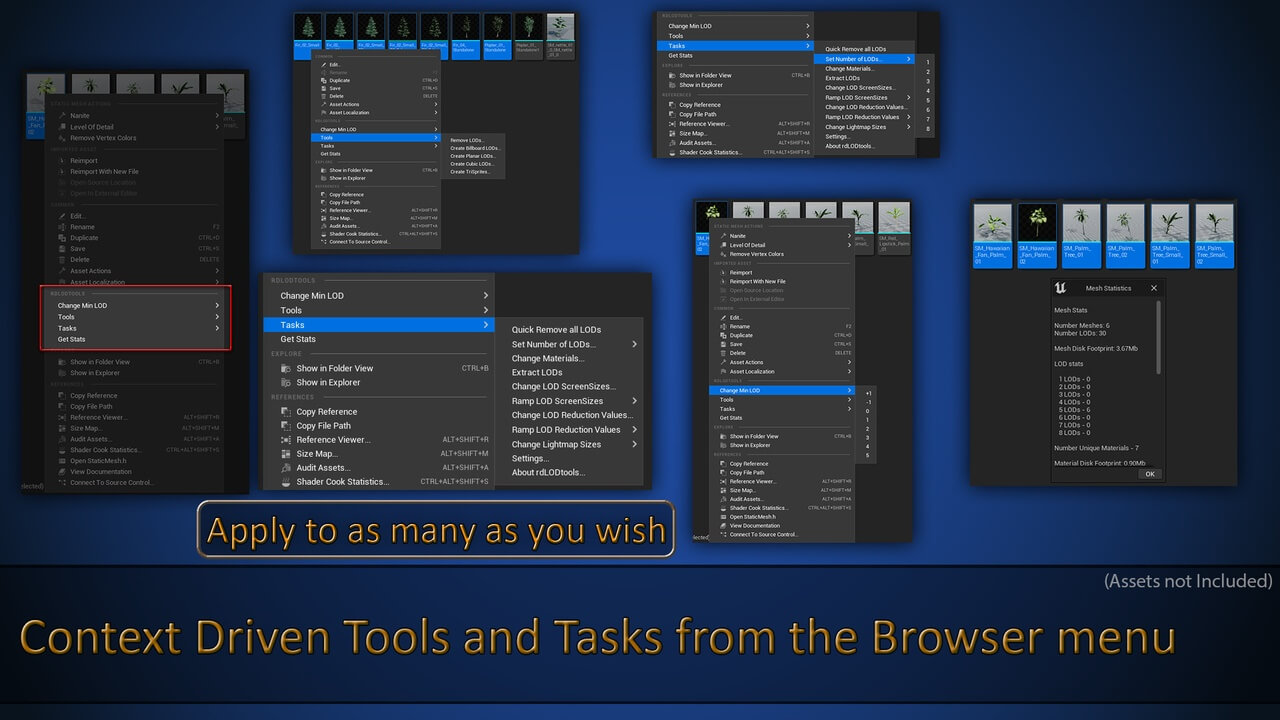Screen dimensions: 1280x720
Task: Pick +1 in the Change Min LOD submenu
Action: point(868,393)
